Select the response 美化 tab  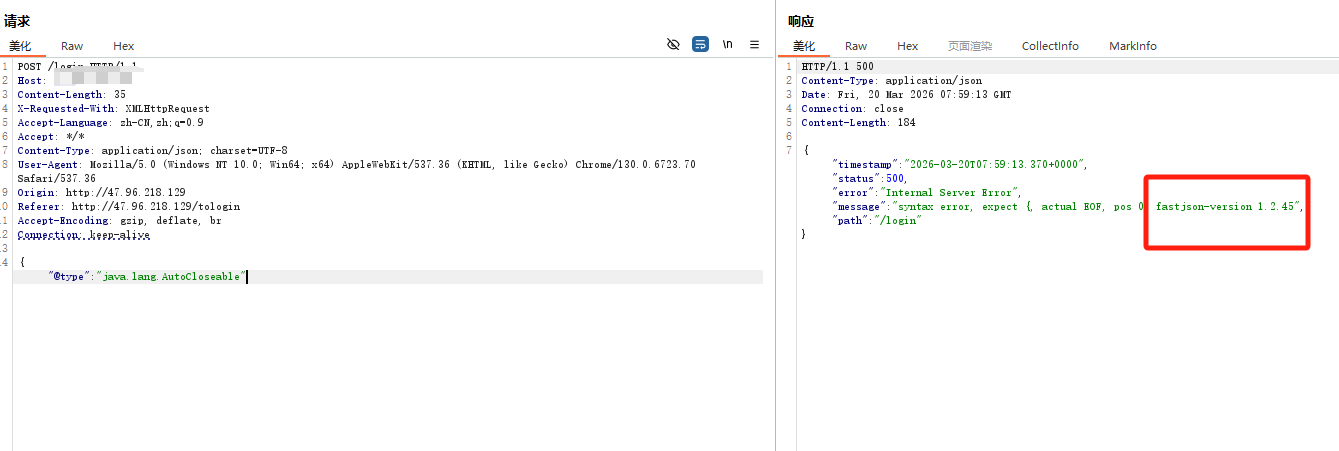[804, 46]
